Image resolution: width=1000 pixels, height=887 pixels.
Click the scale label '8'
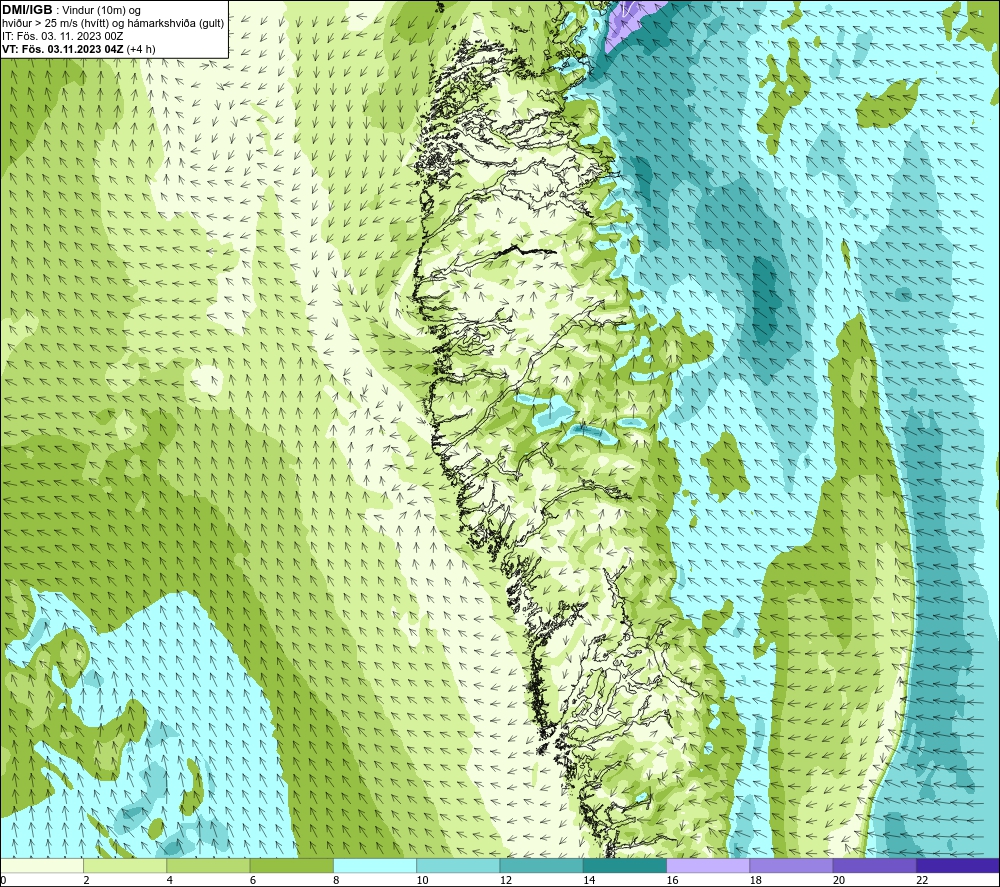click(x=336, y=880)
